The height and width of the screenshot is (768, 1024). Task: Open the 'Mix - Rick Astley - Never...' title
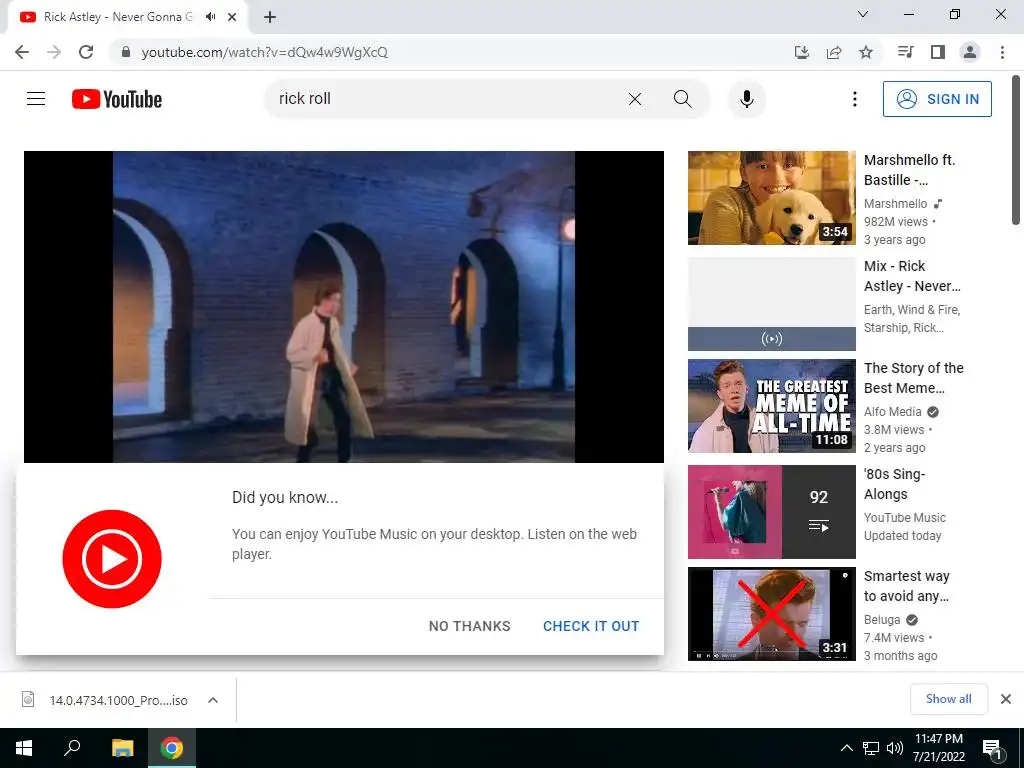point(912,276)
